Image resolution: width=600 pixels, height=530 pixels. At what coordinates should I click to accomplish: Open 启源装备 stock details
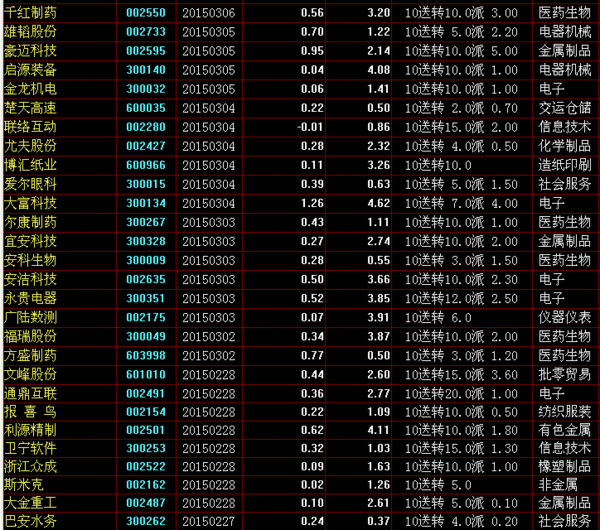pos(30,70)
